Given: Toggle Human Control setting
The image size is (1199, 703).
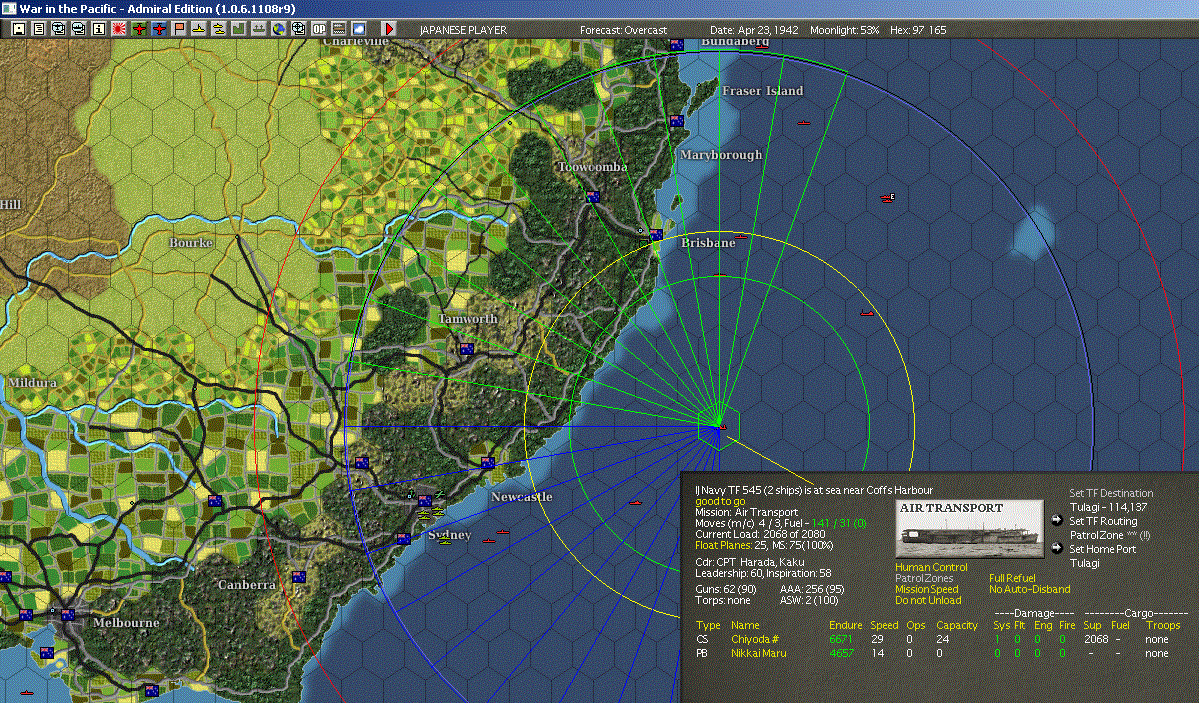Looking at the screenshot, I should coord(931,568).
